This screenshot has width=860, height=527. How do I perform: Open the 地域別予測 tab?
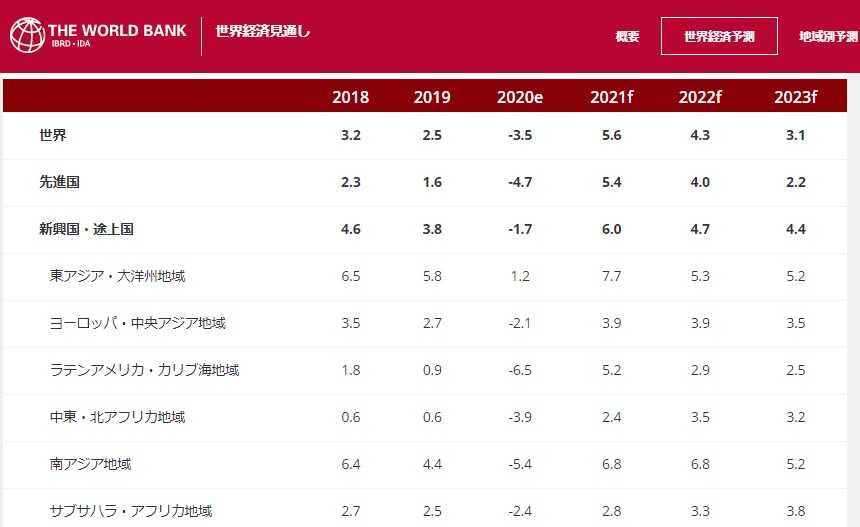(x=828, y=37)
